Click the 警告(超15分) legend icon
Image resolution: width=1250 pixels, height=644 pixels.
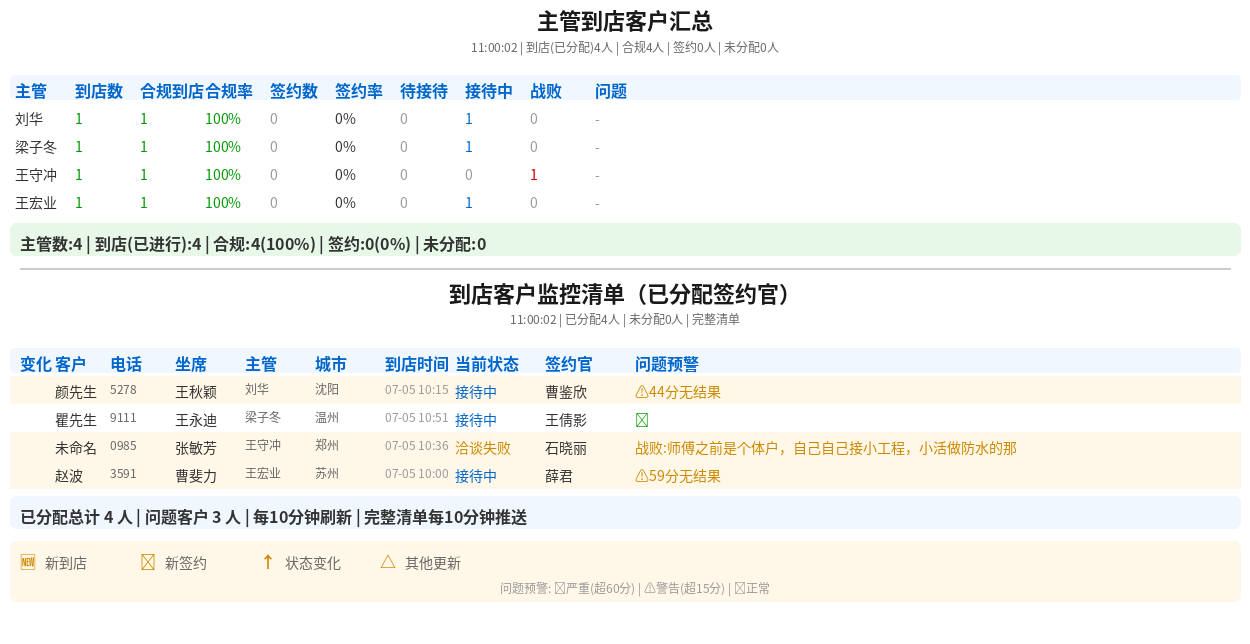tap(650, 588)
